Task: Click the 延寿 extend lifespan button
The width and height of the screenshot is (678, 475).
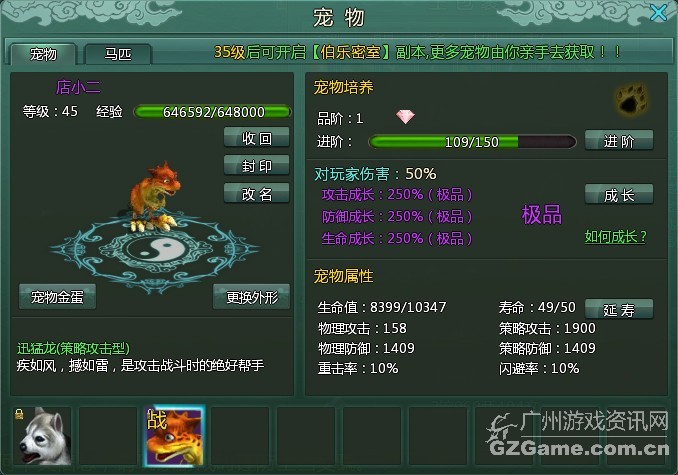Action: [x=619, y=309]
